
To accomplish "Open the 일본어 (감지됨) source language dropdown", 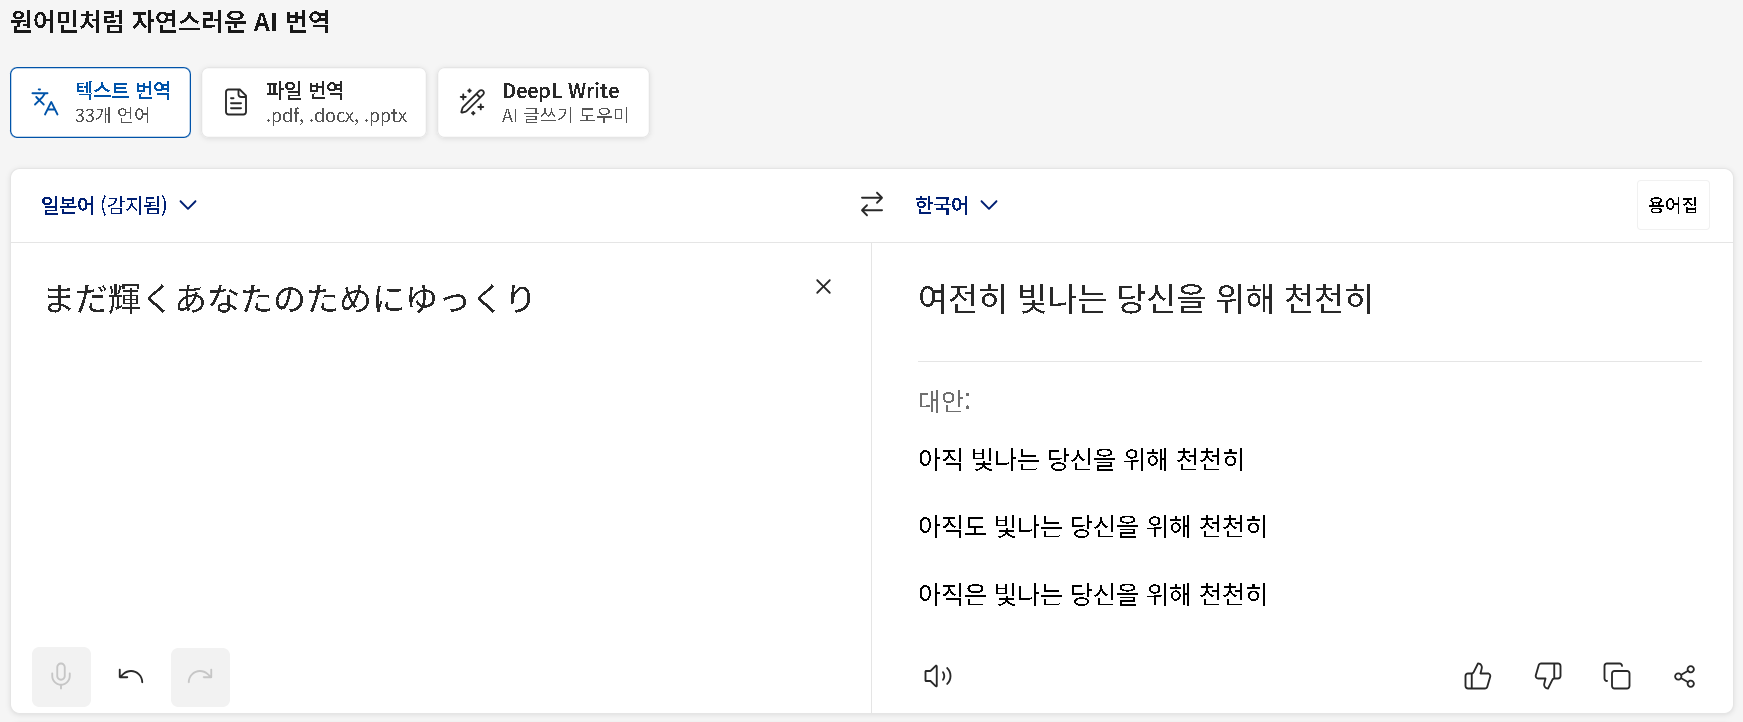I will click(118, 205).
